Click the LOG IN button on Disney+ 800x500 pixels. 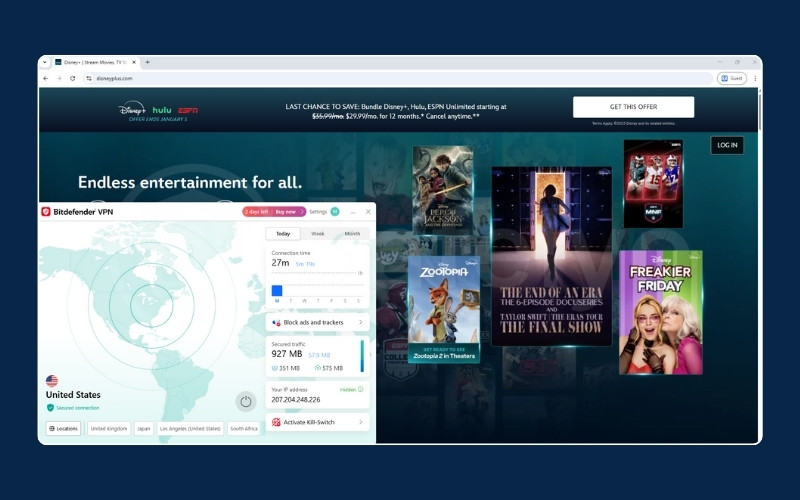[727, 145]
